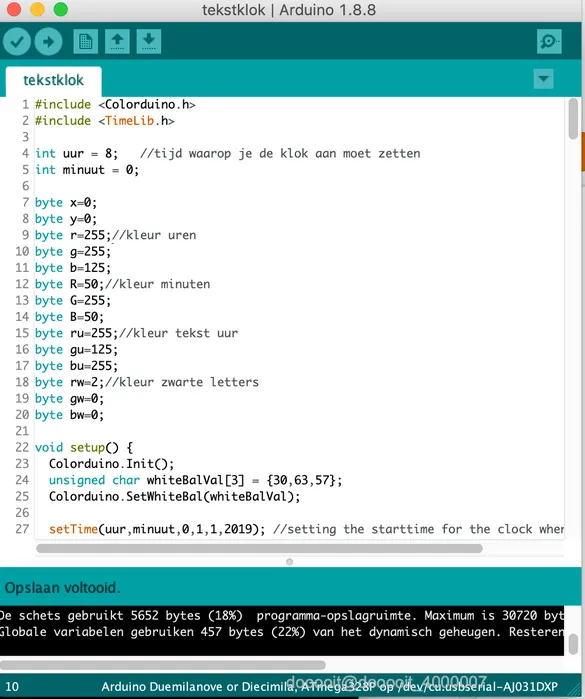
Task: Click the status message 'Opslaan voltooid.'
Action: (62, 588)
